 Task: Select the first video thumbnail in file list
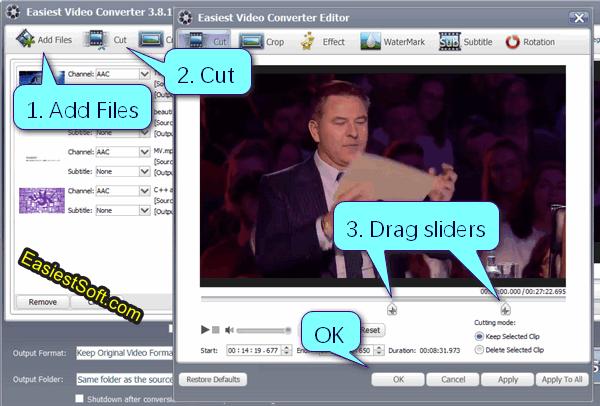pos(41,78)
